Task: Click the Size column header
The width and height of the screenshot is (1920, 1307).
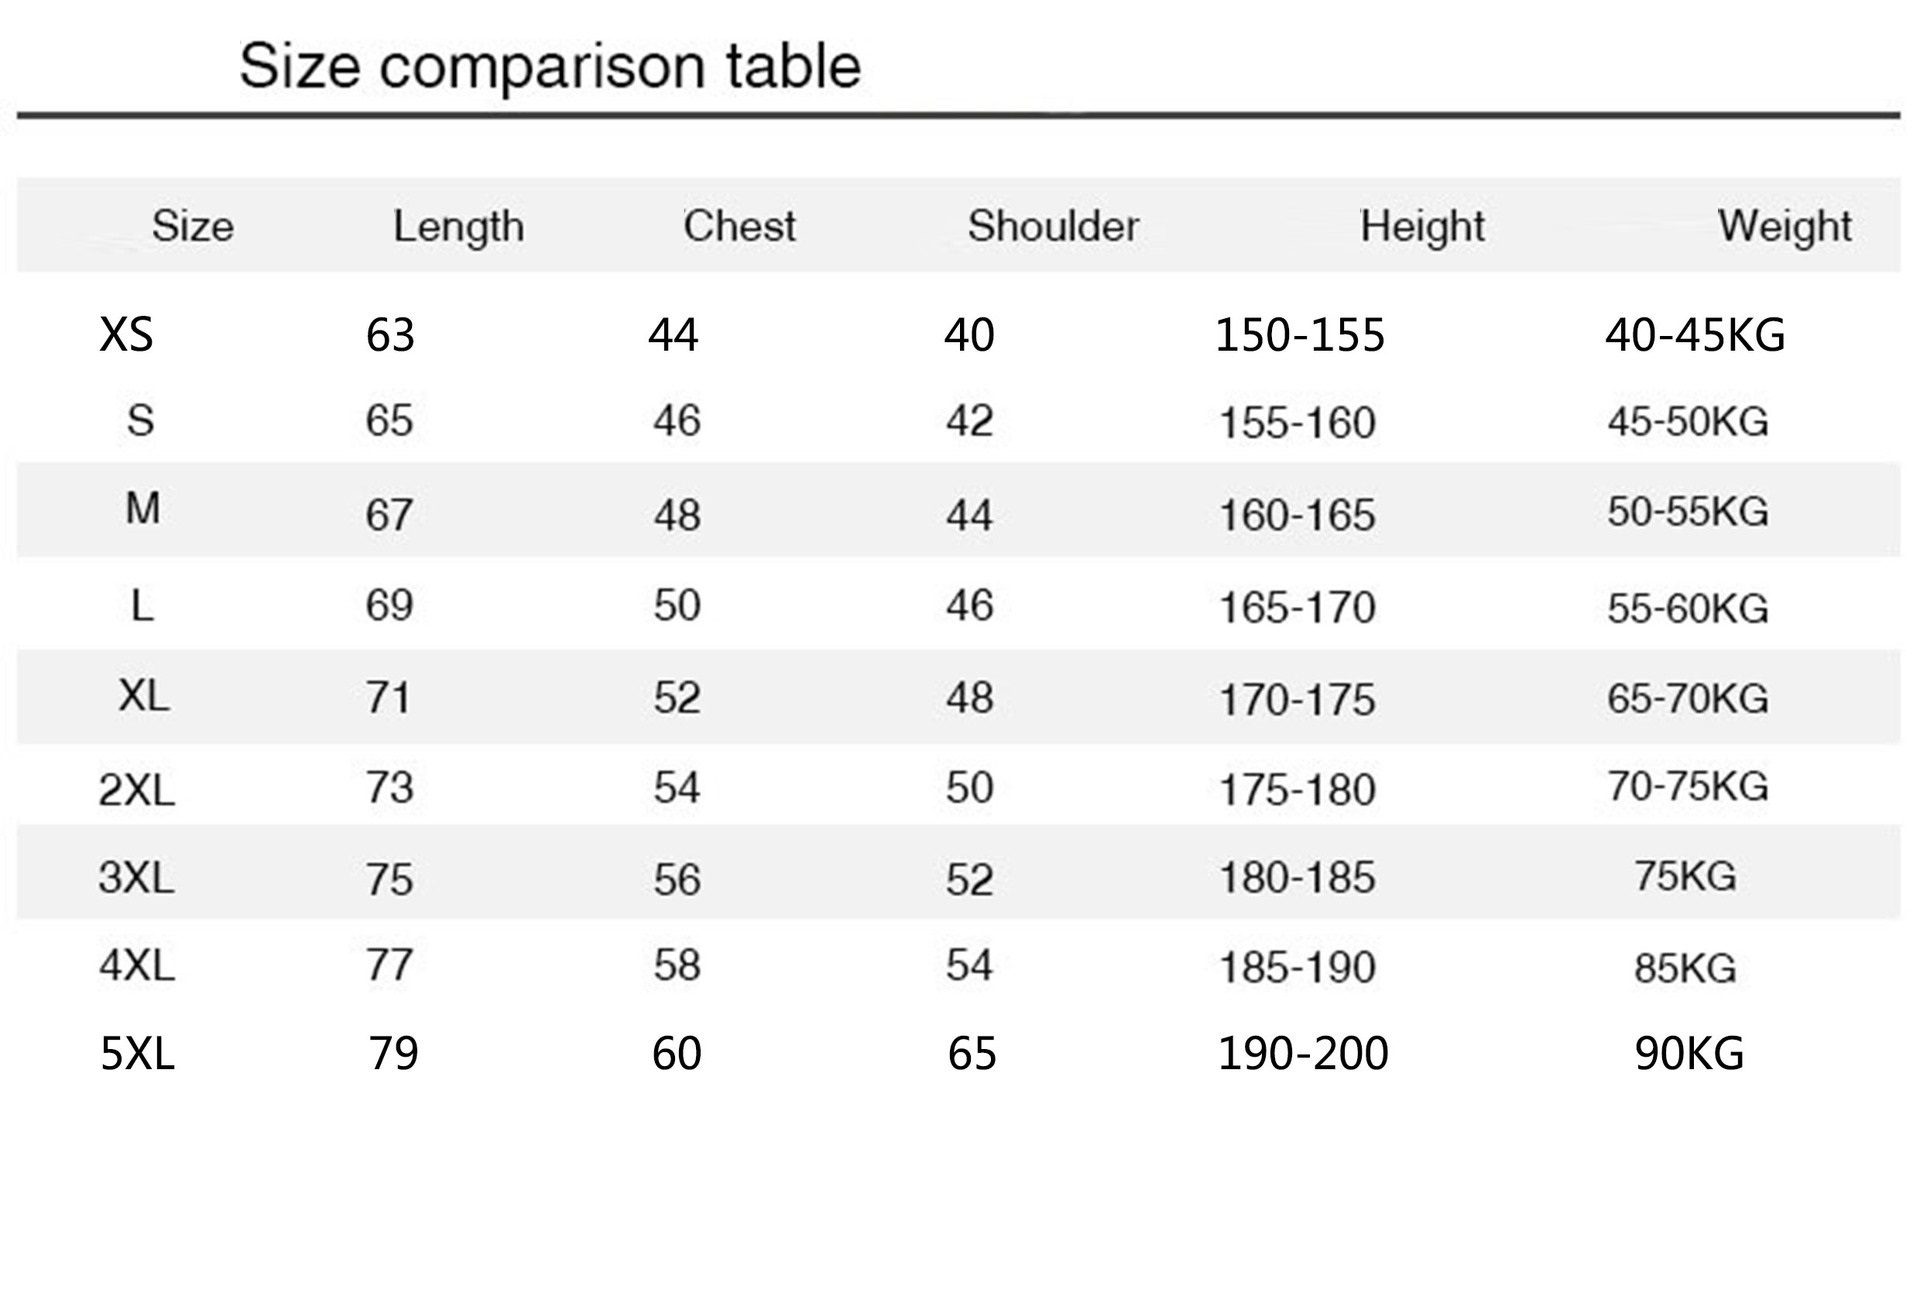Action: click(192, 227)
